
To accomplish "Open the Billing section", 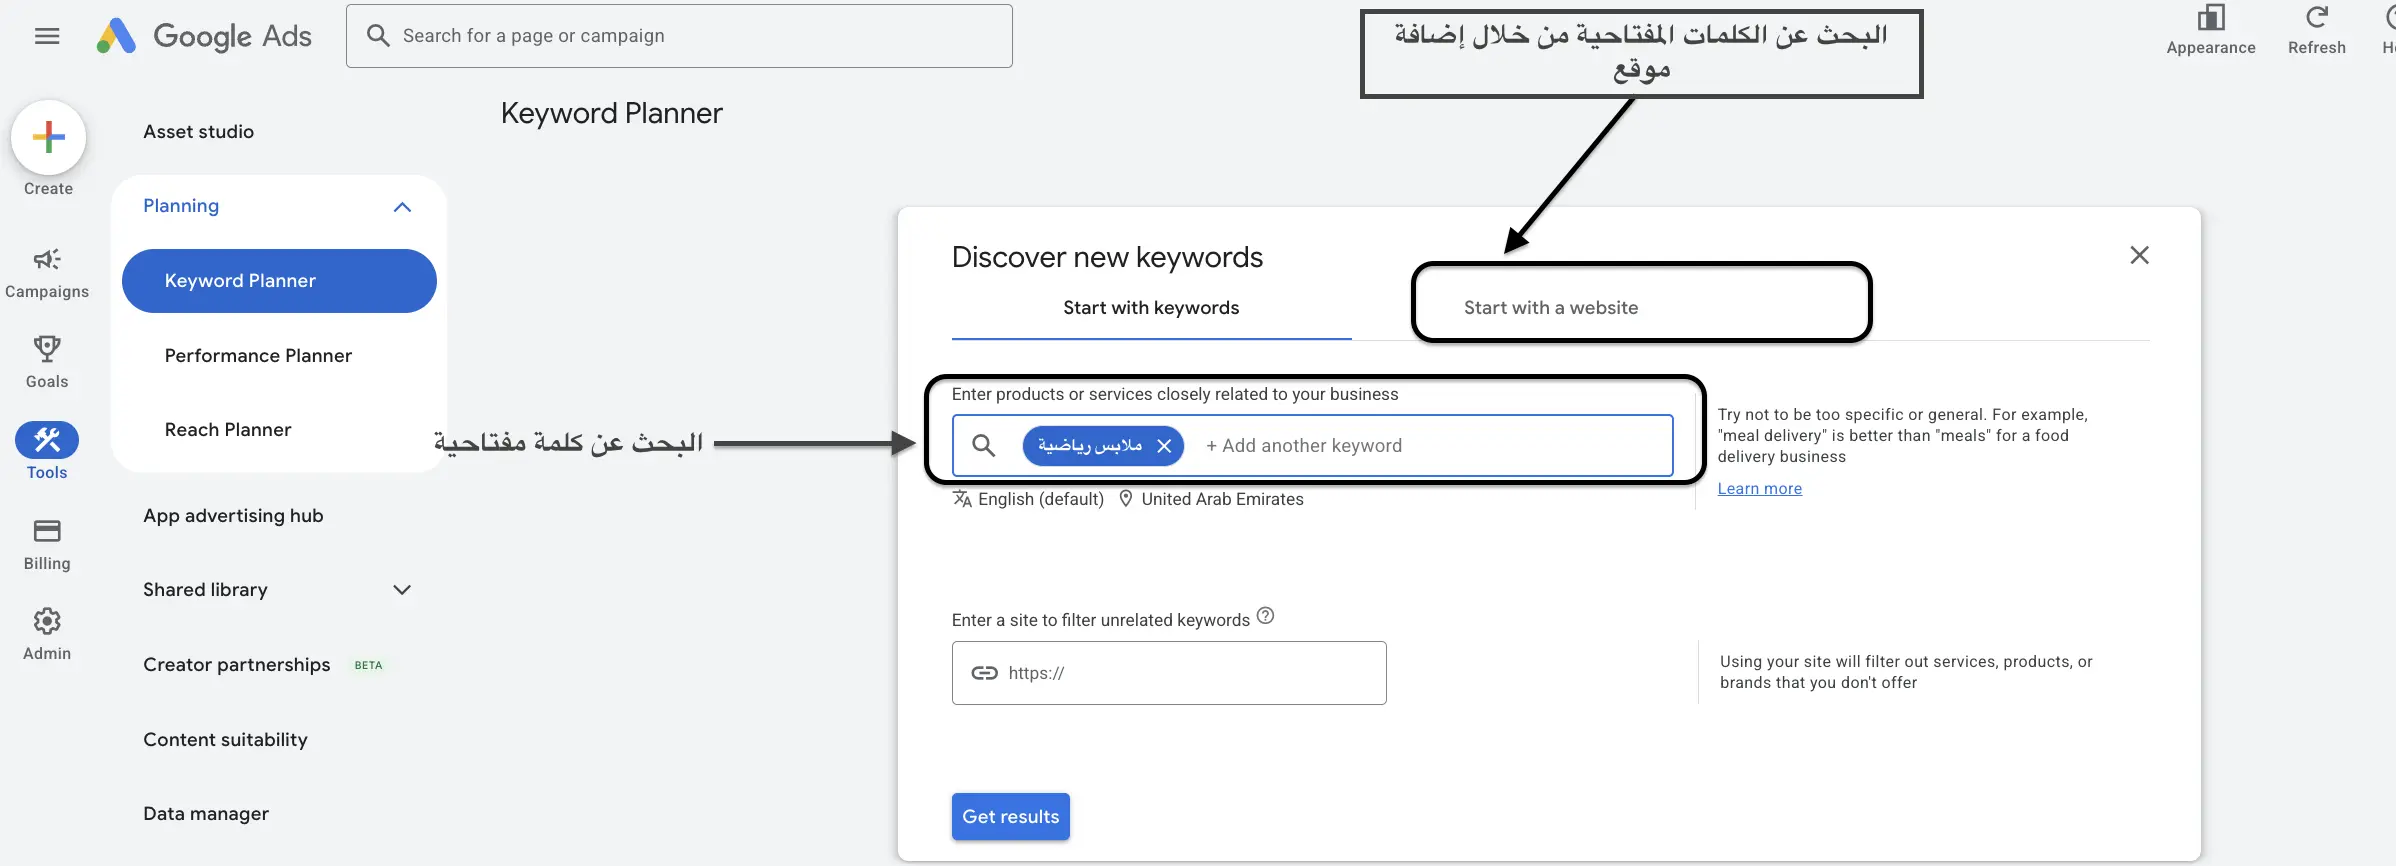I will (47, 545).
